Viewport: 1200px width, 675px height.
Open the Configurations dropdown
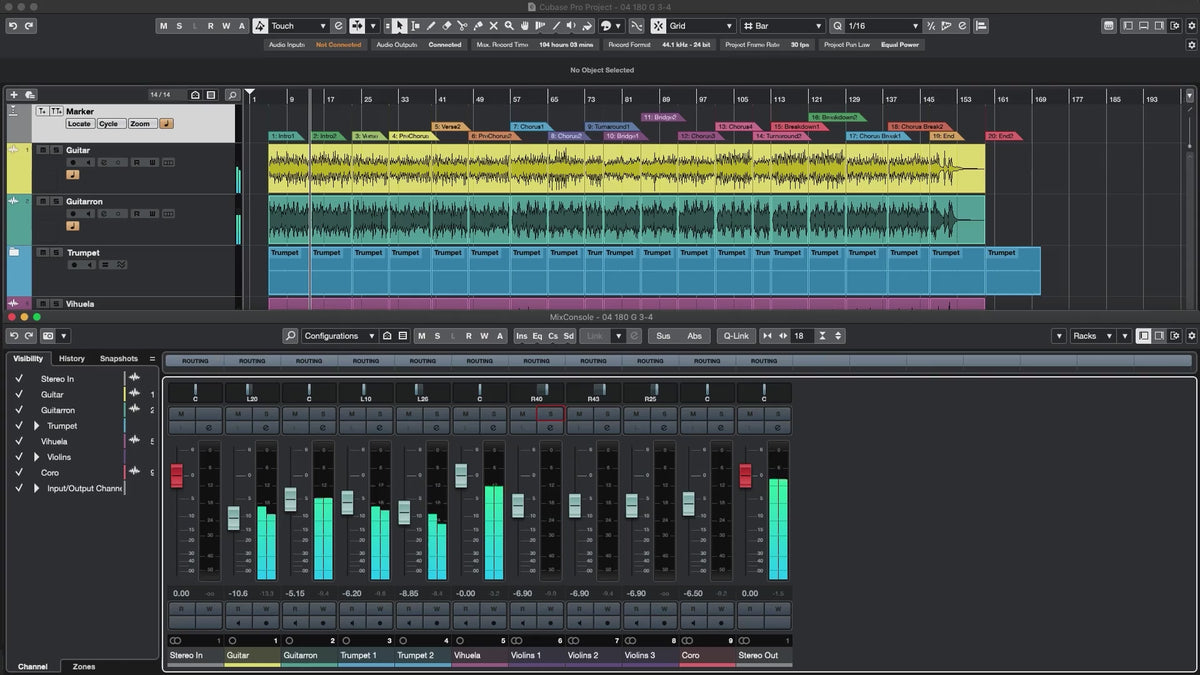339,336
